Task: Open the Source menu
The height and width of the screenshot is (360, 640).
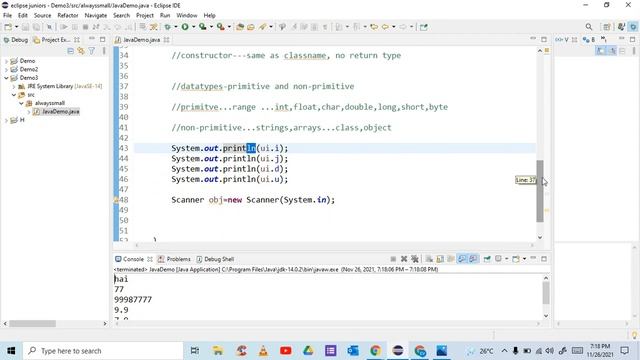Action: click(42, 16)
